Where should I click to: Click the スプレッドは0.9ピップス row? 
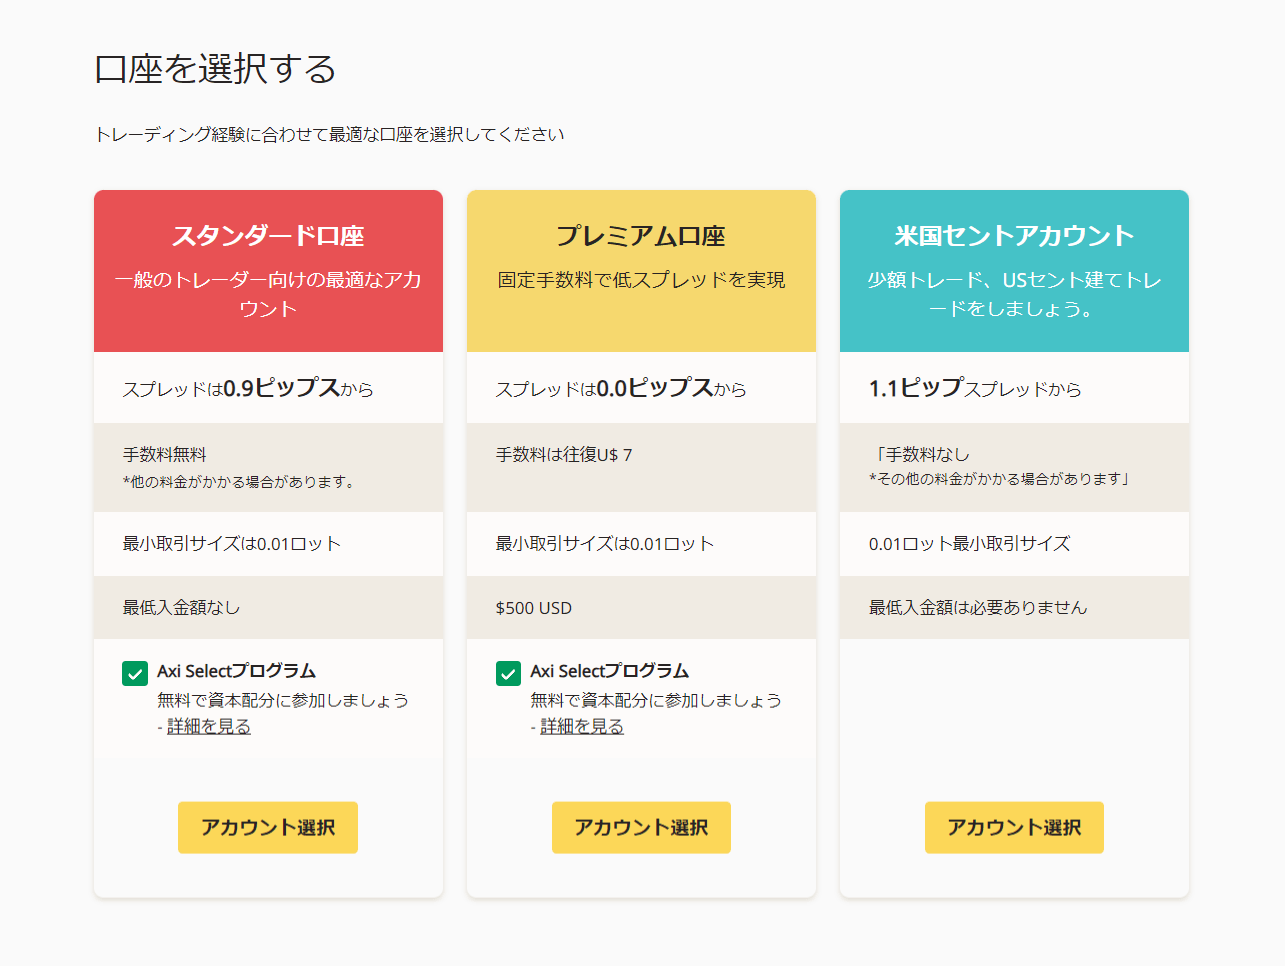267,389
